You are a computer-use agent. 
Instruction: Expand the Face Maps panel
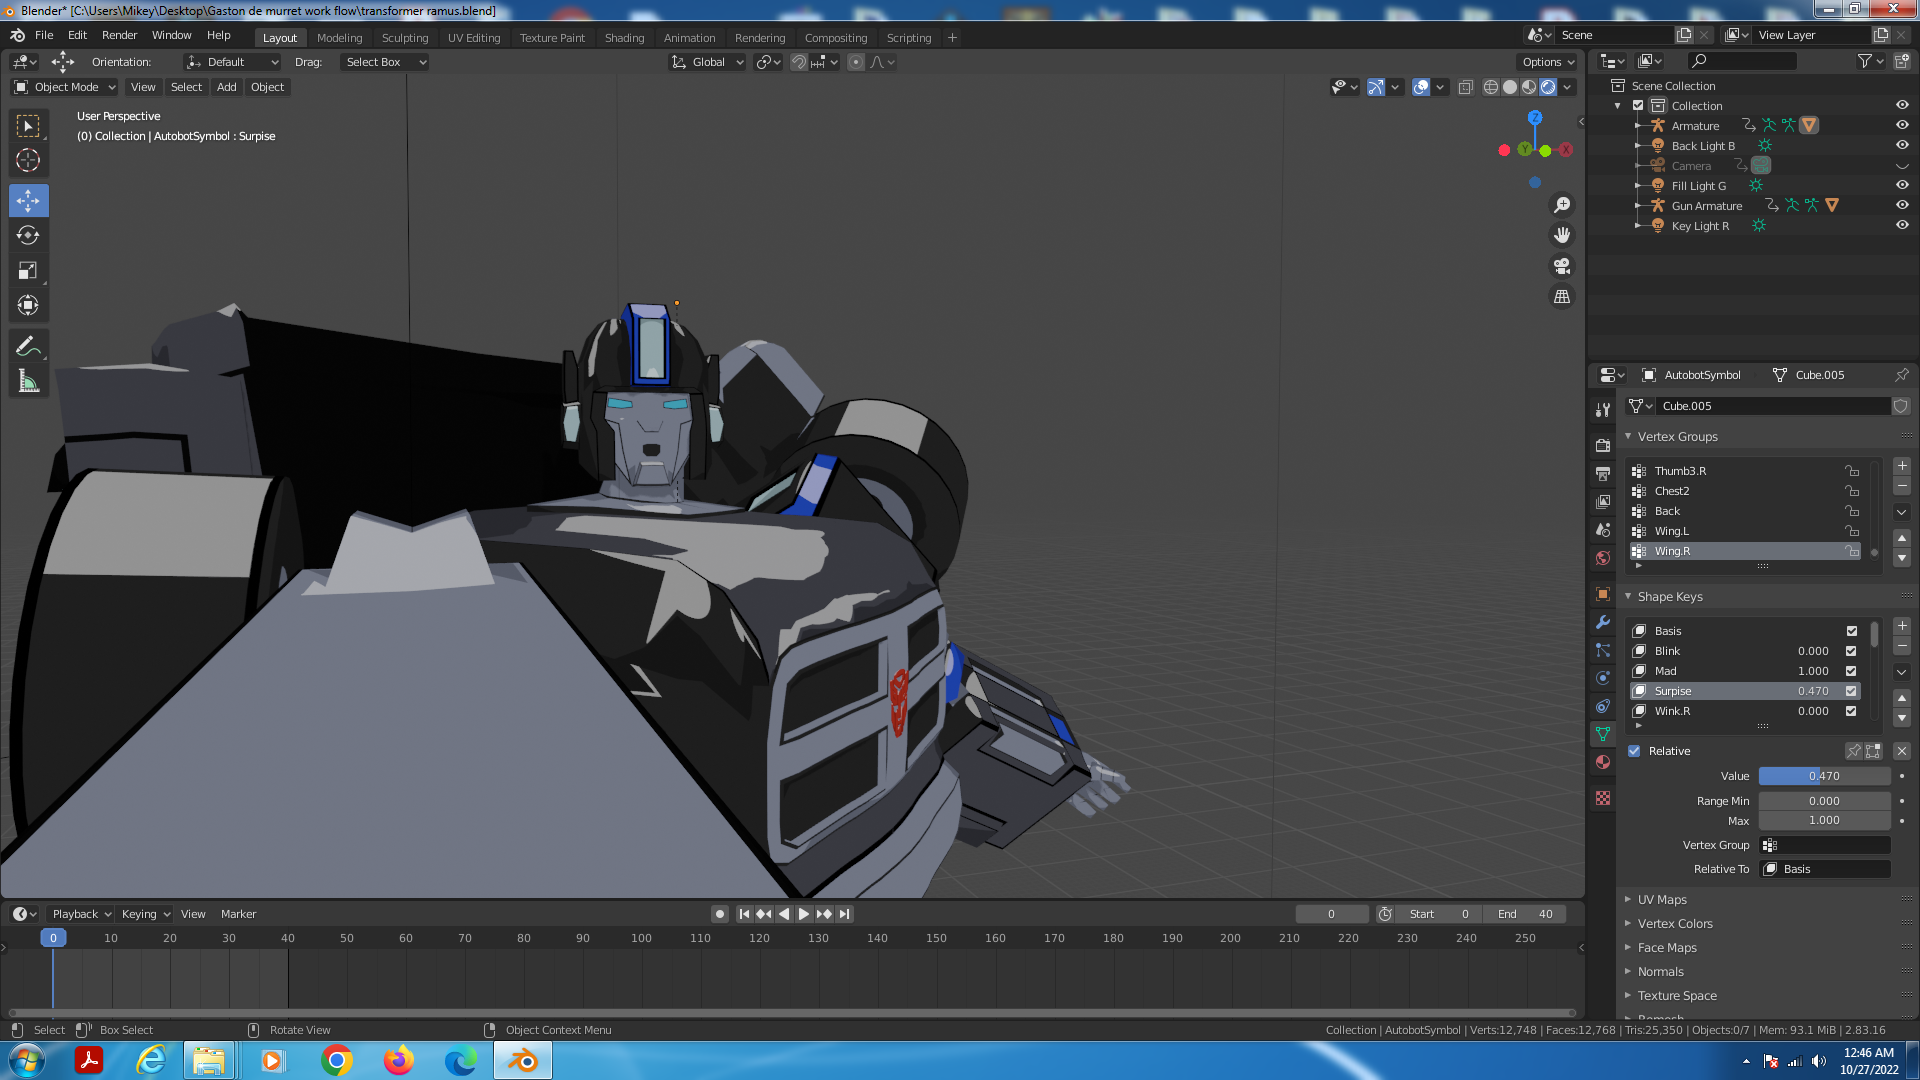point(1667,948)
